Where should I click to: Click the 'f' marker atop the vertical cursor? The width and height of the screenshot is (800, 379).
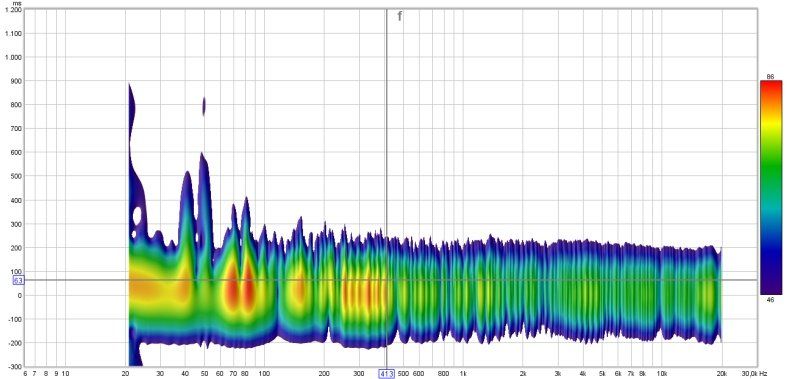pos(399,16)
